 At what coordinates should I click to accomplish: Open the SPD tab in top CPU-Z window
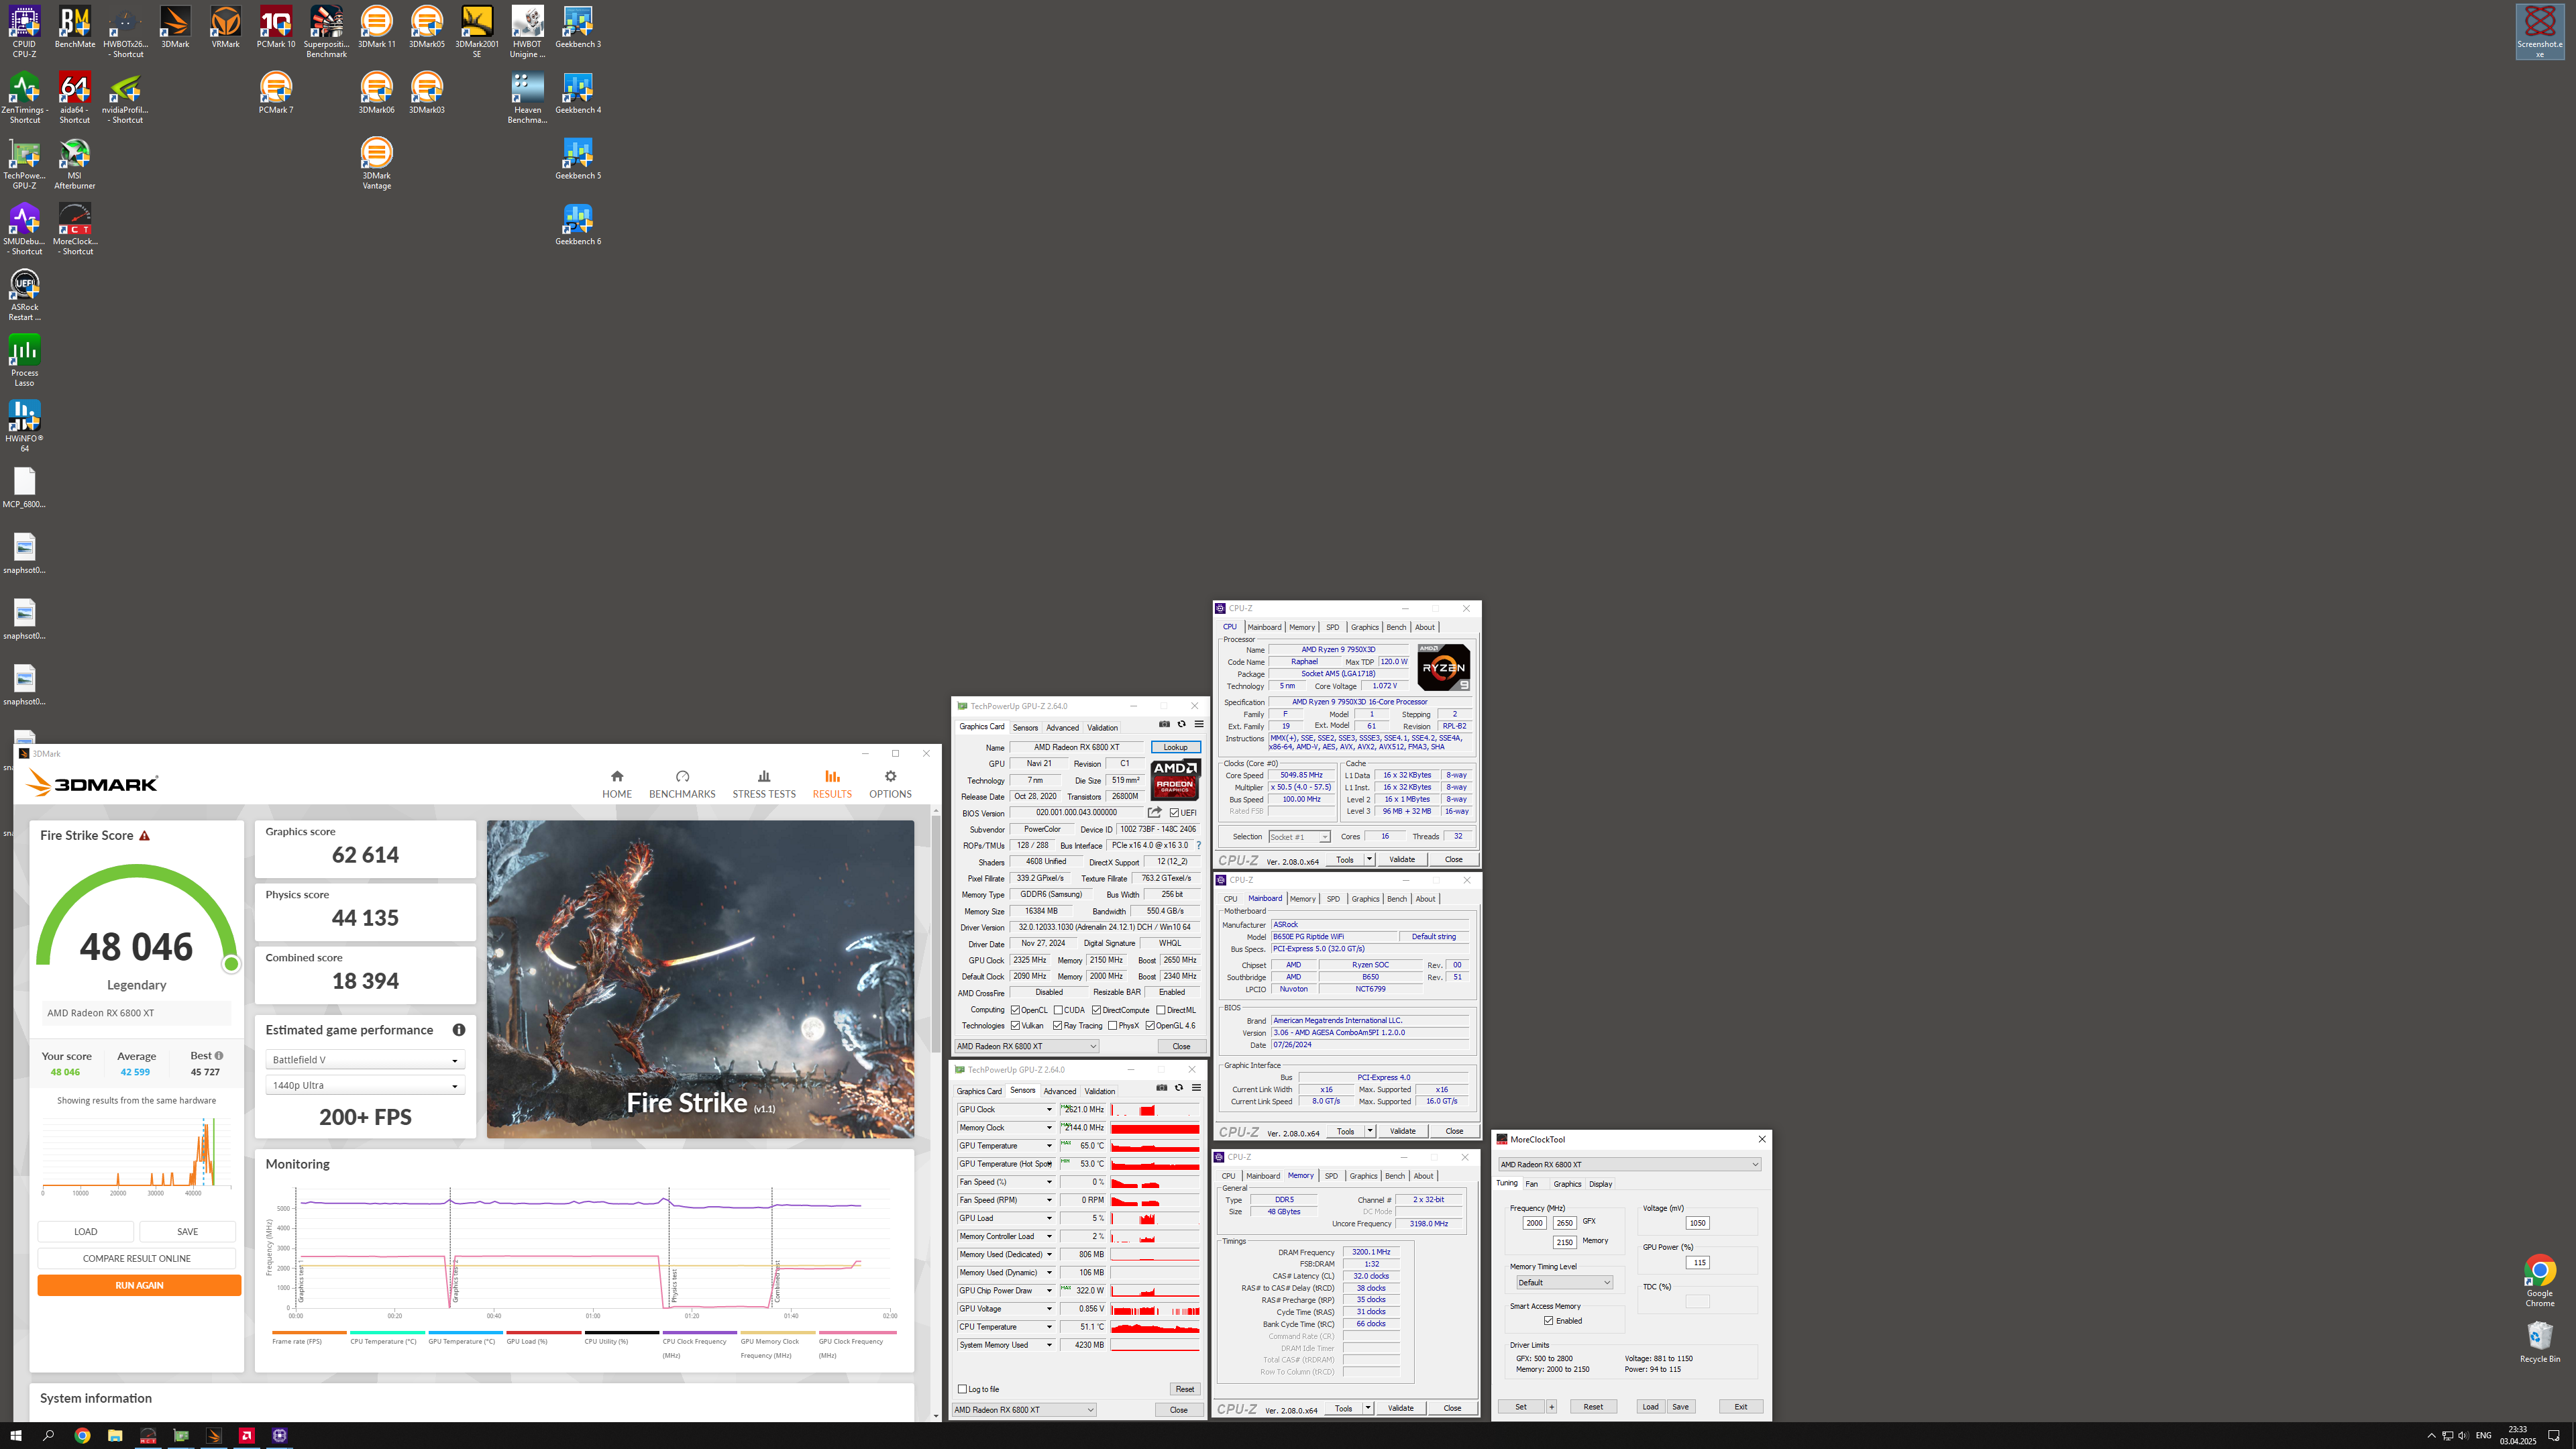tap(1332, 628)
